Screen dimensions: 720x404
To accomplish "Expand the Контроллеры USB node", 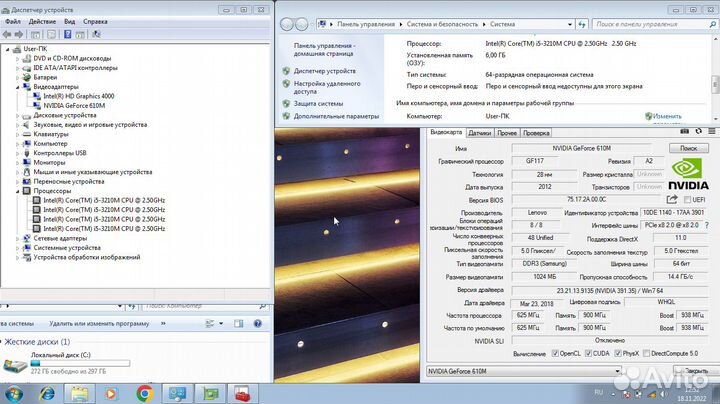I will 17,153.
